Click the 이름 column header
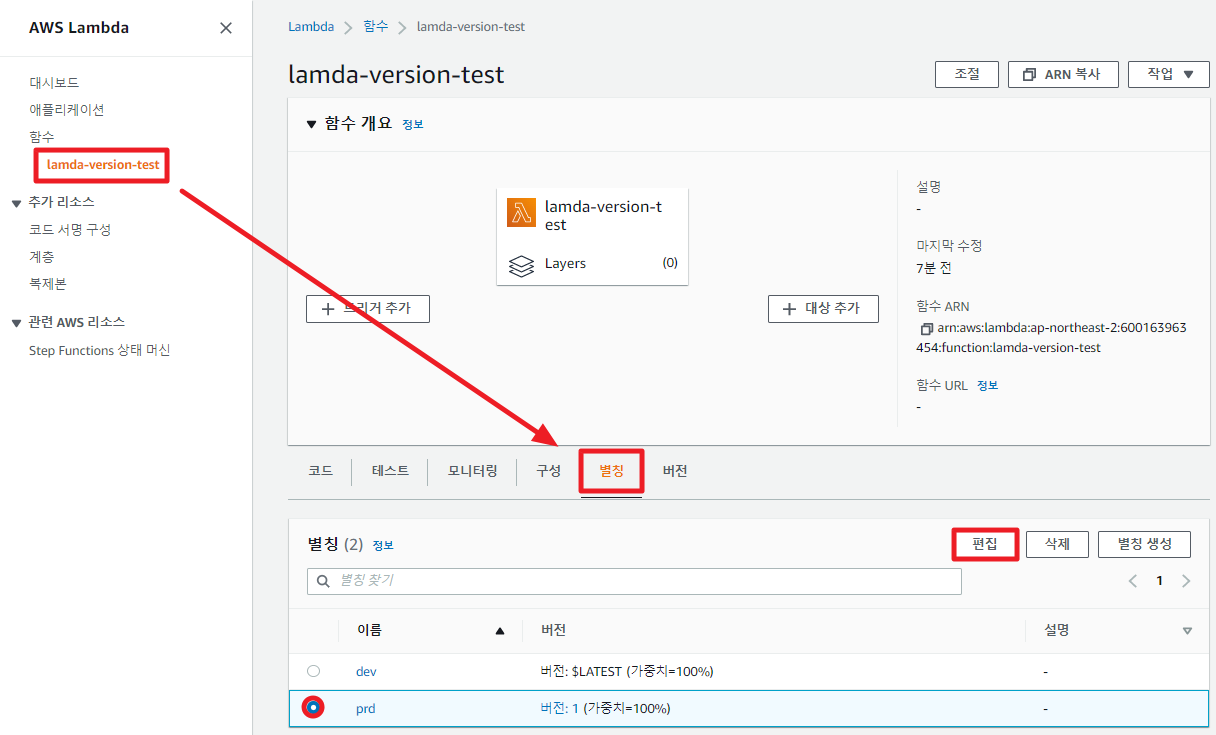 tap(369, 631)
